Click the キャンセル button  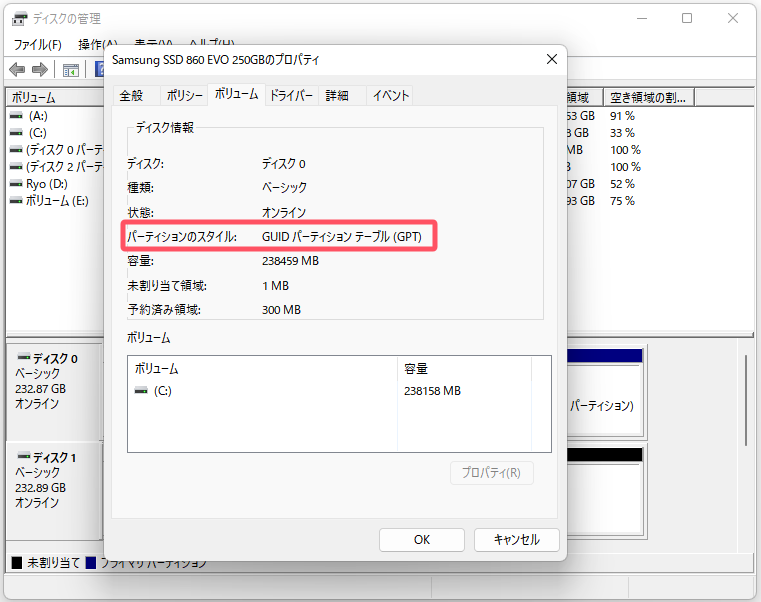[516, 539]
